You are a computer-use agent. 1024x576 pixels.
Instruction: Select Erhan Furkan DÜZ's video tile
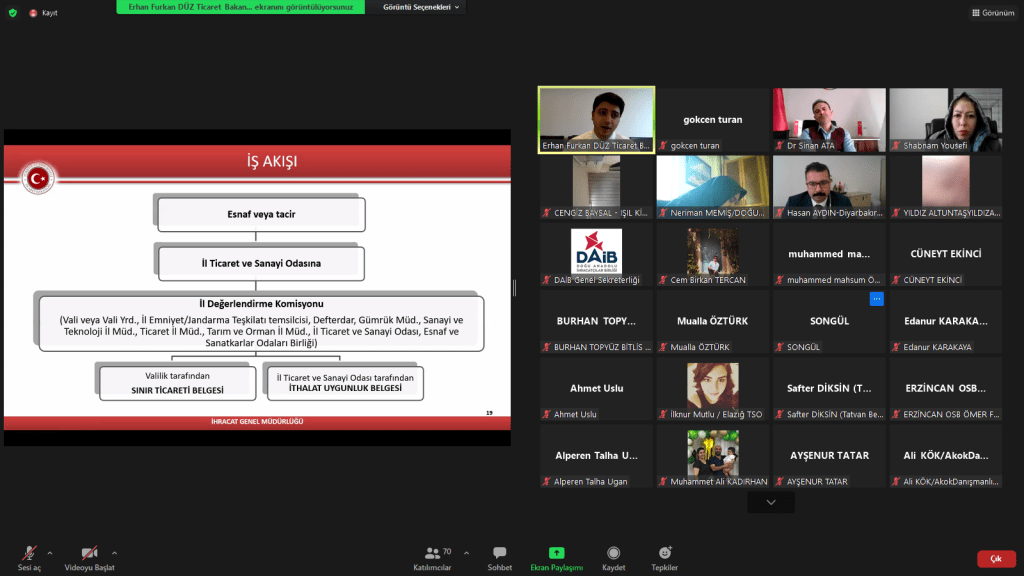tap(596, 119)
